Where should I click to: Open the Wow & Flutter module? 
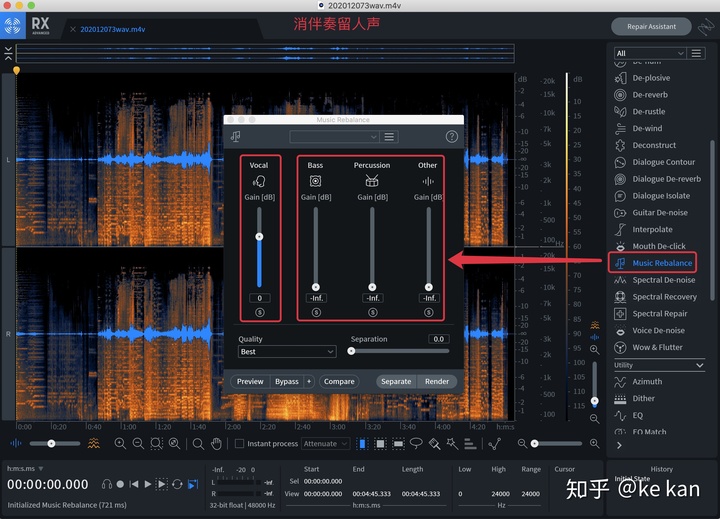coord(648,347)
